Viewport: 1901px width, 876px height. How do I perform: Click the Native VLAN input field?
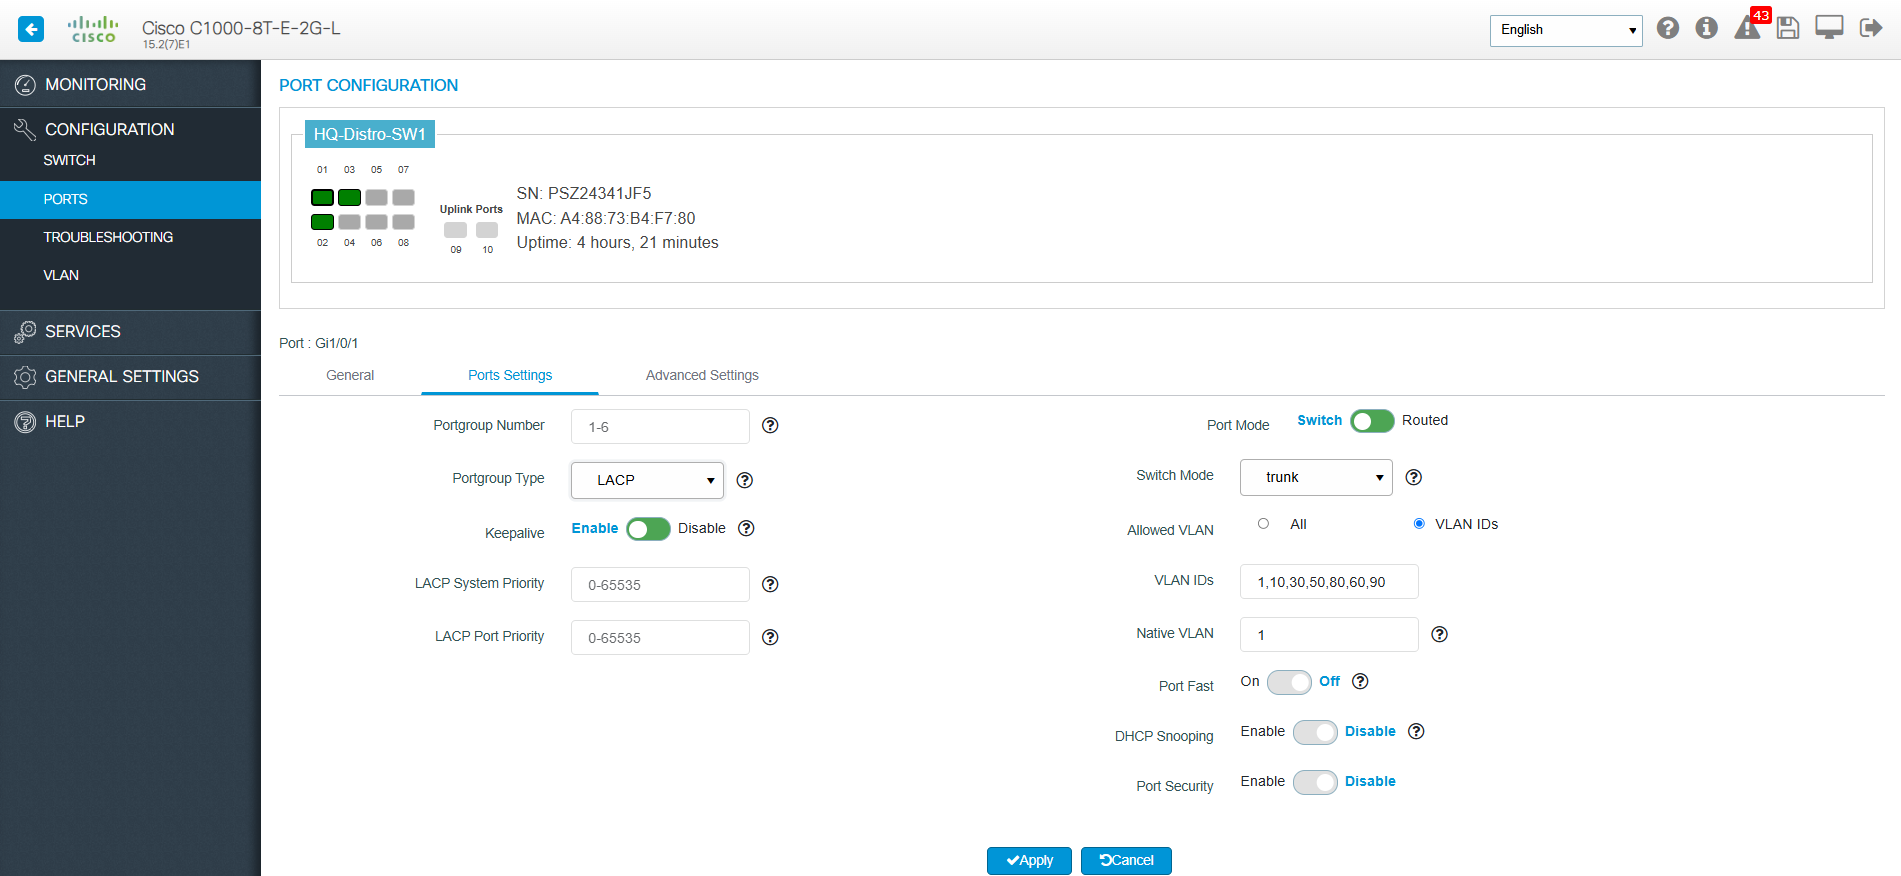tap(1329, 634)
